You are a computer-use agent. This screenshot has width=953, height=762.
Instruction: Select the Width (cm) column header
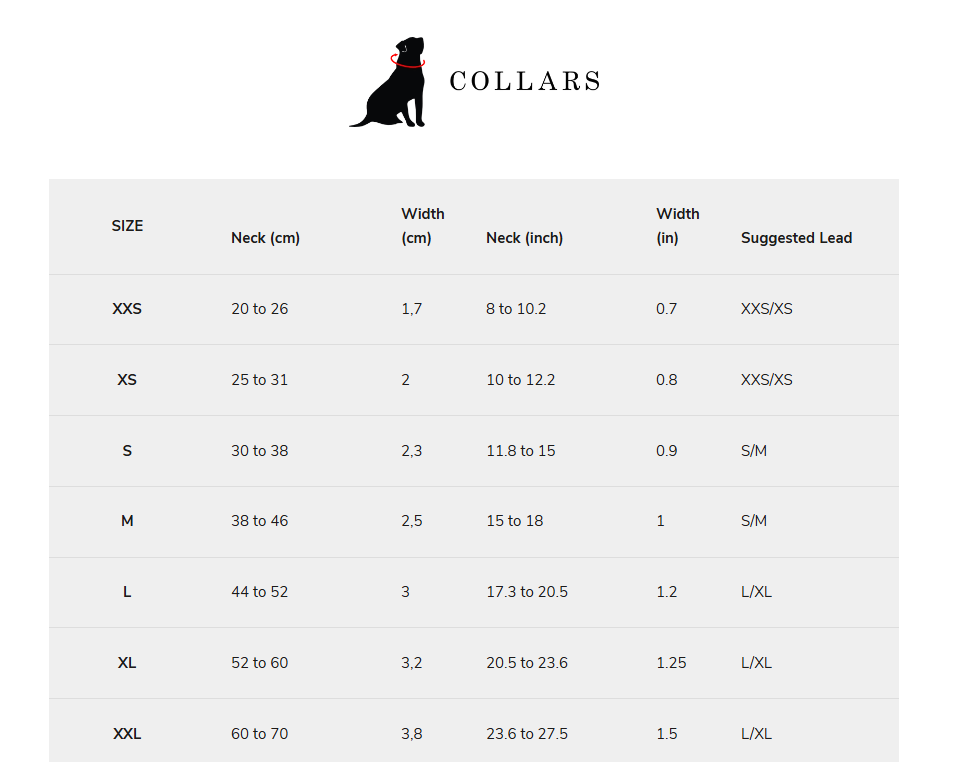click(x=423, y=226)
